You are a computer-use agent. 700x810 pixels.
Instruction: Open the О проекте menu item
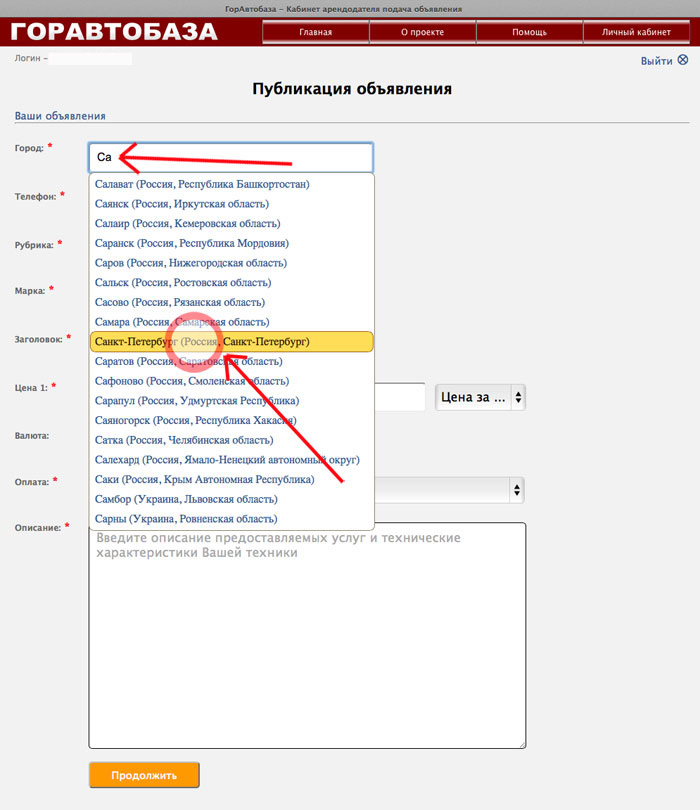point(423,32)
